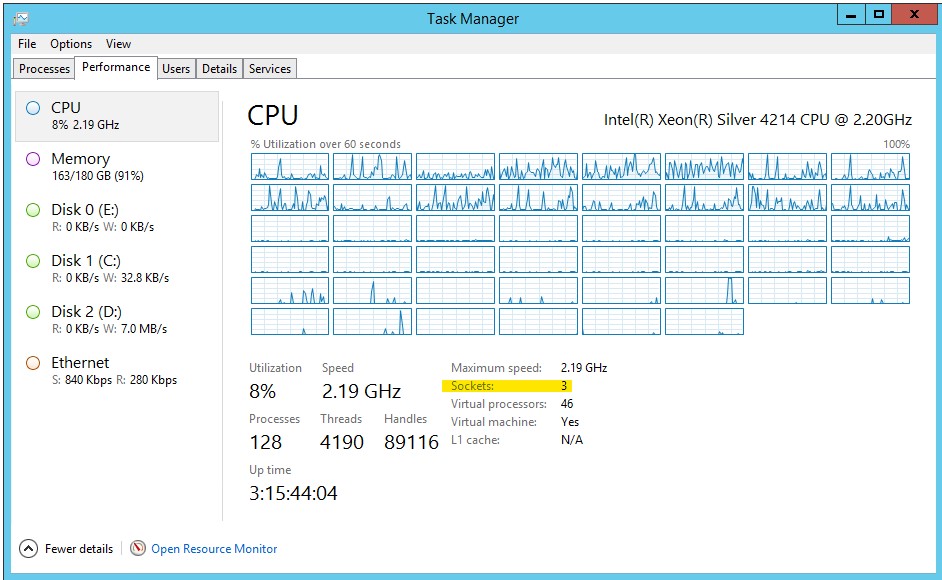Open the View menu
Image resolution: width=942 pixels, height=580 pixels.
(x=118, y=44)
